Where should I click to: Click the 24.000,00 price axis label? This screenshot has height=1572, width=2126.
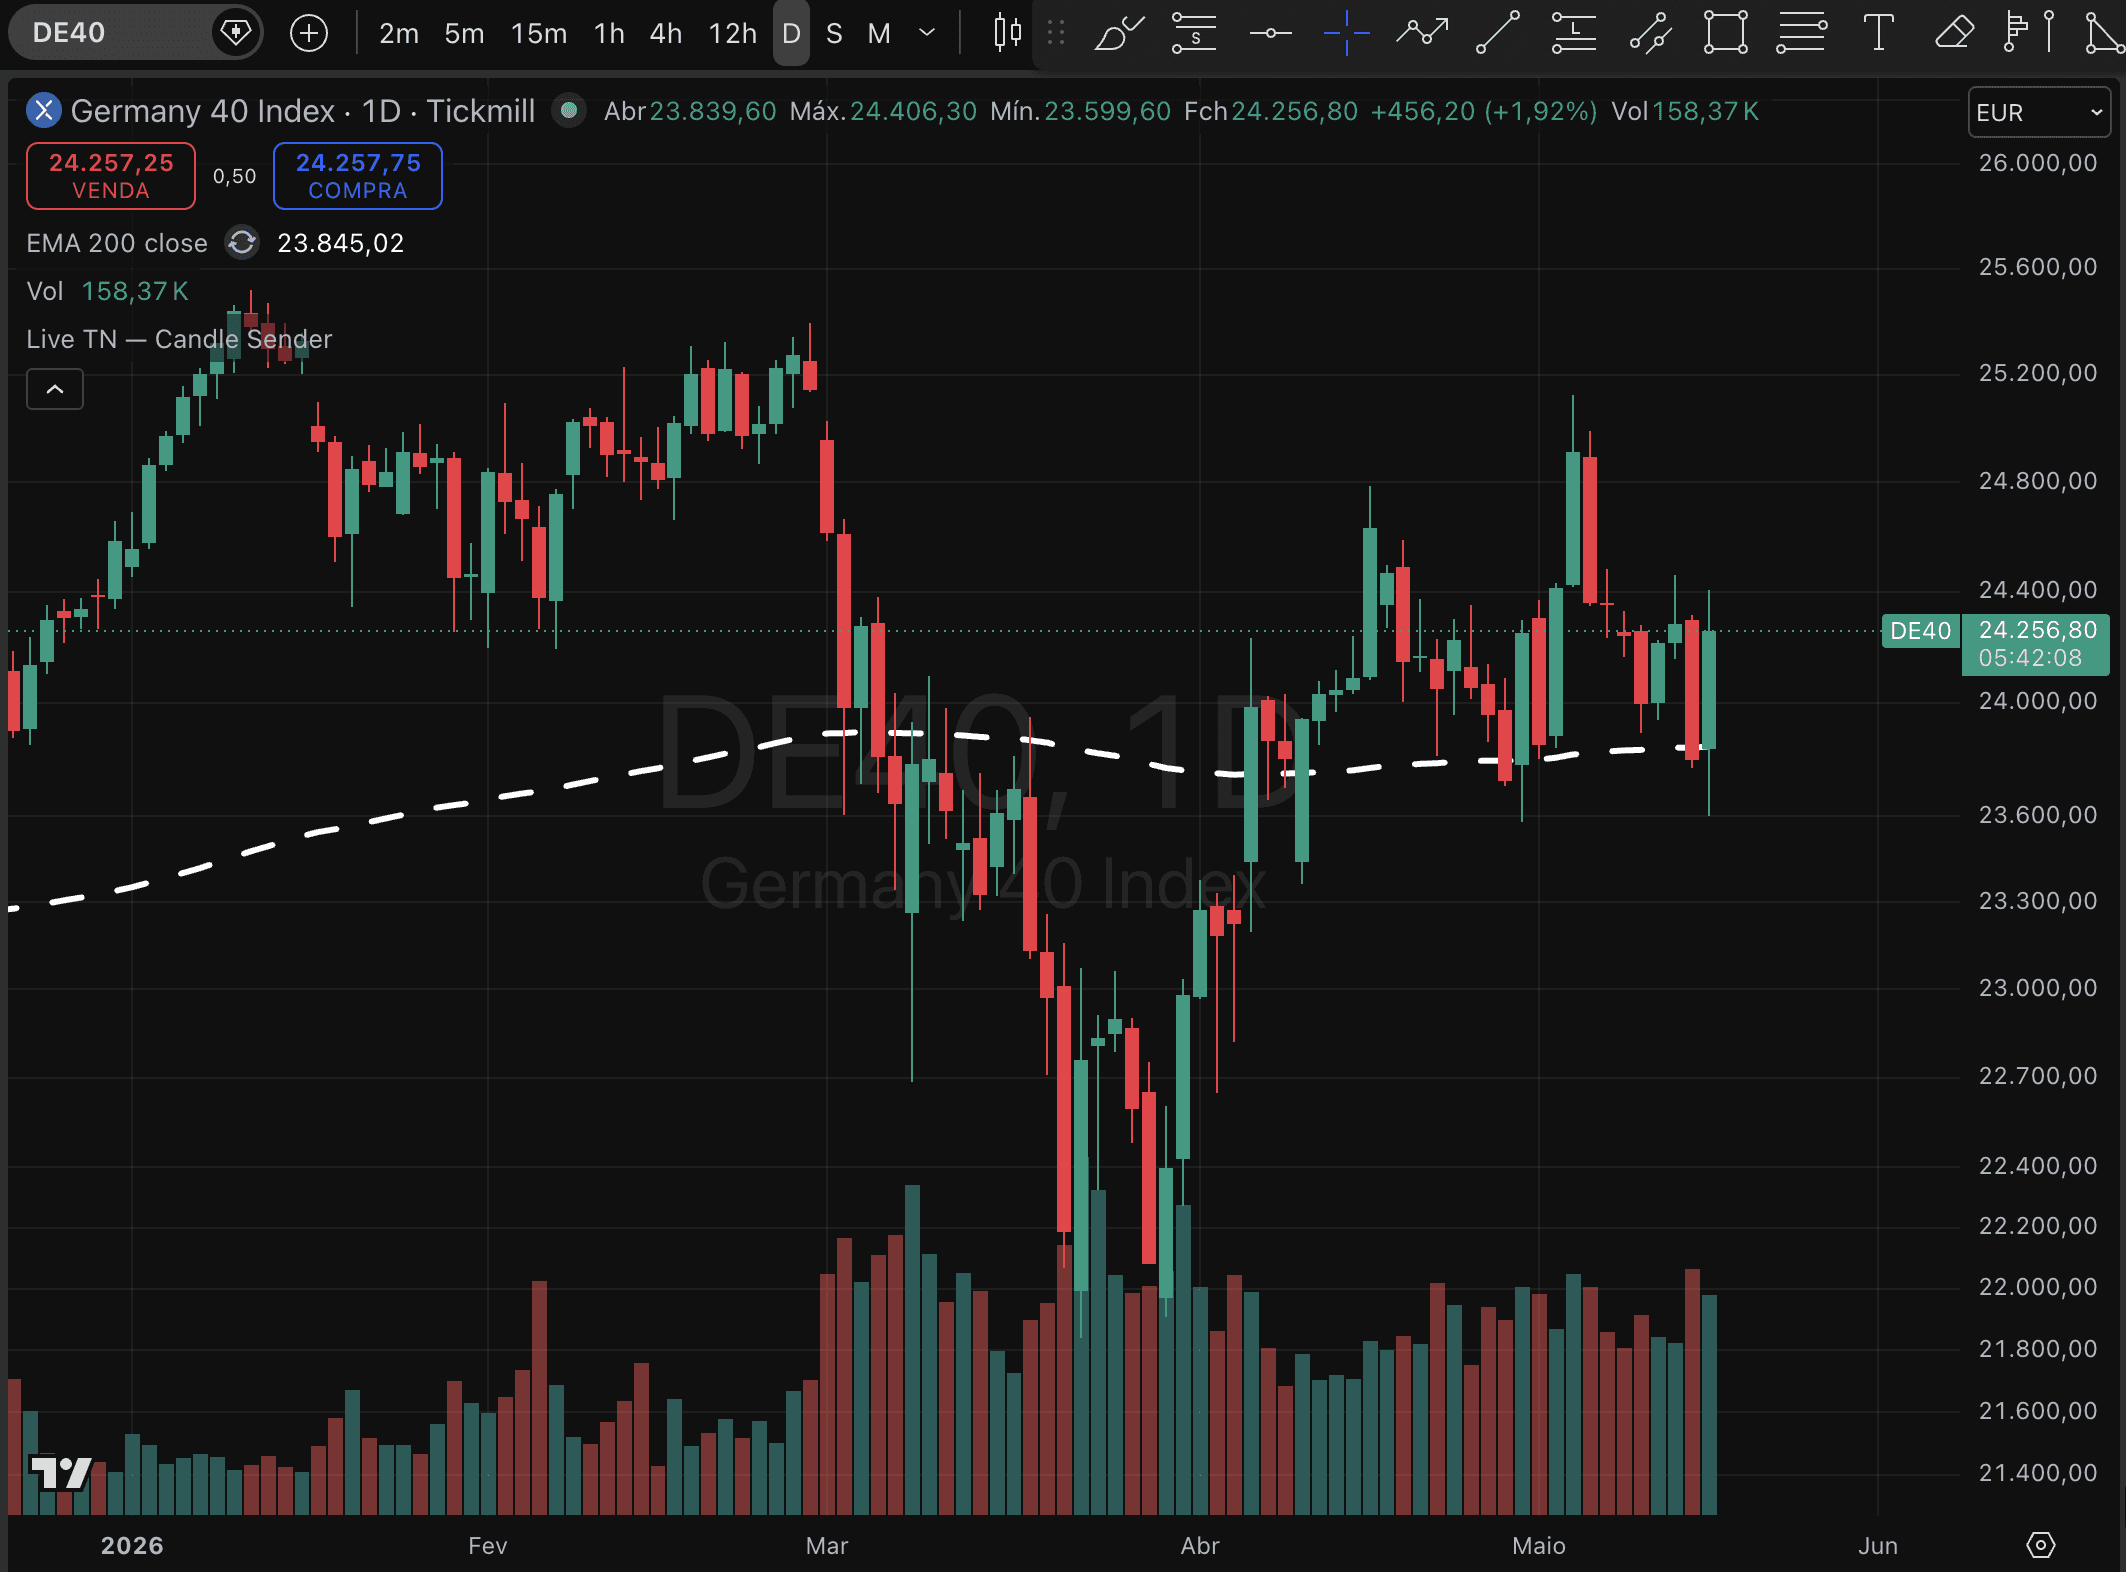click(2038, 701)
